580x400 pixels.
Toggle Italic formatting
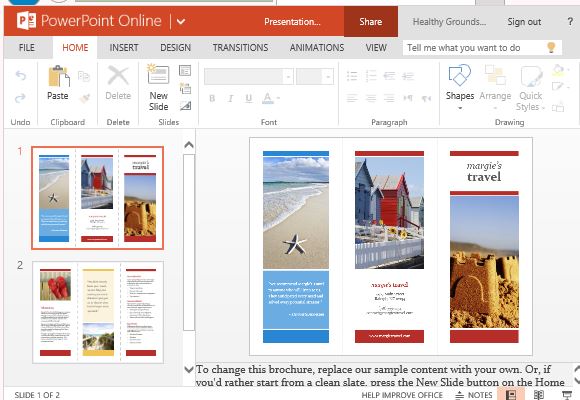coord(230,98)
